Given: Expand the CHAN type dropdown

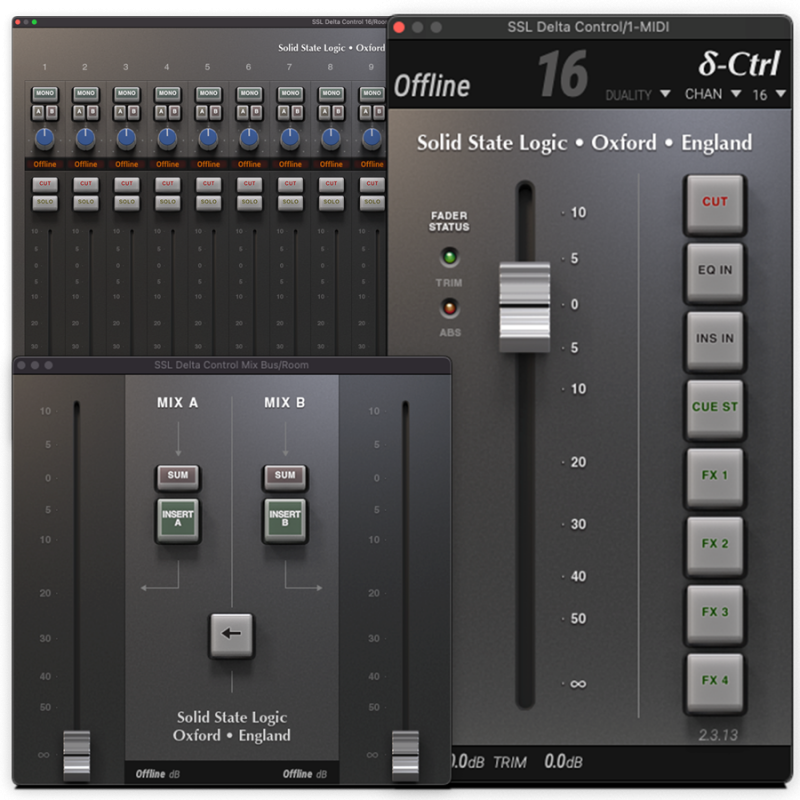Looking at the screenshot, I should click(712, 95).
